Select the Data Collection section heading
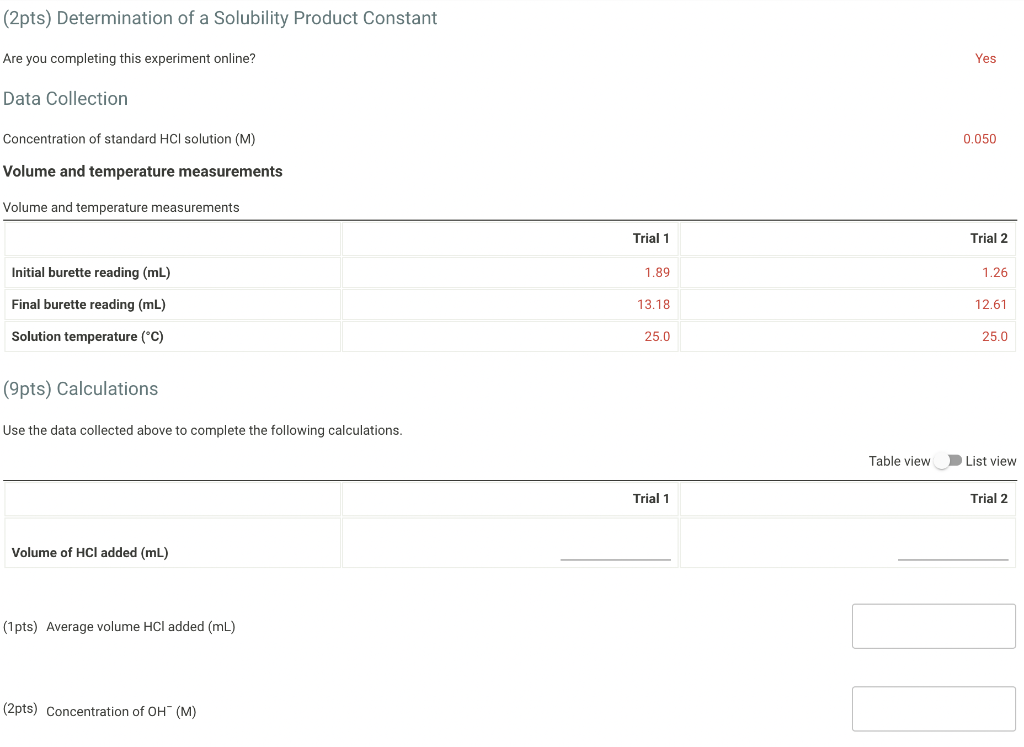This screenshot has height=747, width=1024. click(x=65, y=98)
